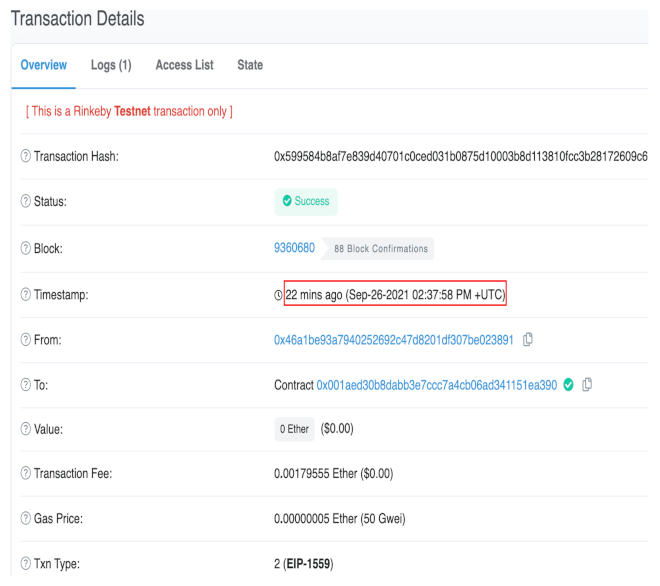Open the To contract address 0x001aed30 link
The height and width of the screenshot is (586, 660).
point(436,385)
